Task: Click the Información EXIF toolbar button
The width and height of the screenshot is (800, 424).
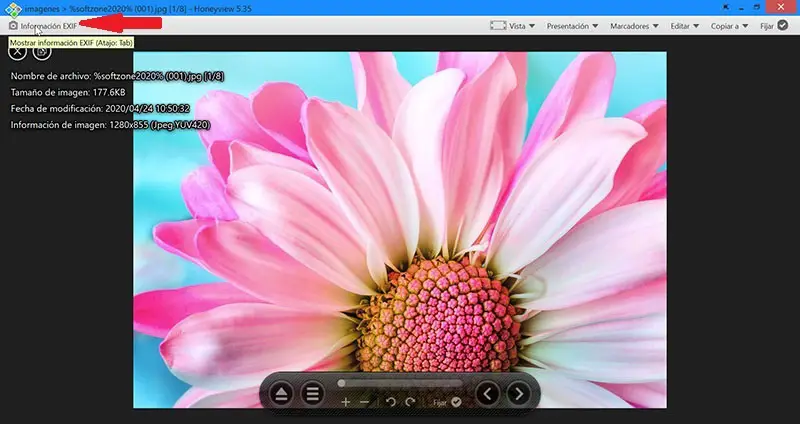Action: coord(43,26)
